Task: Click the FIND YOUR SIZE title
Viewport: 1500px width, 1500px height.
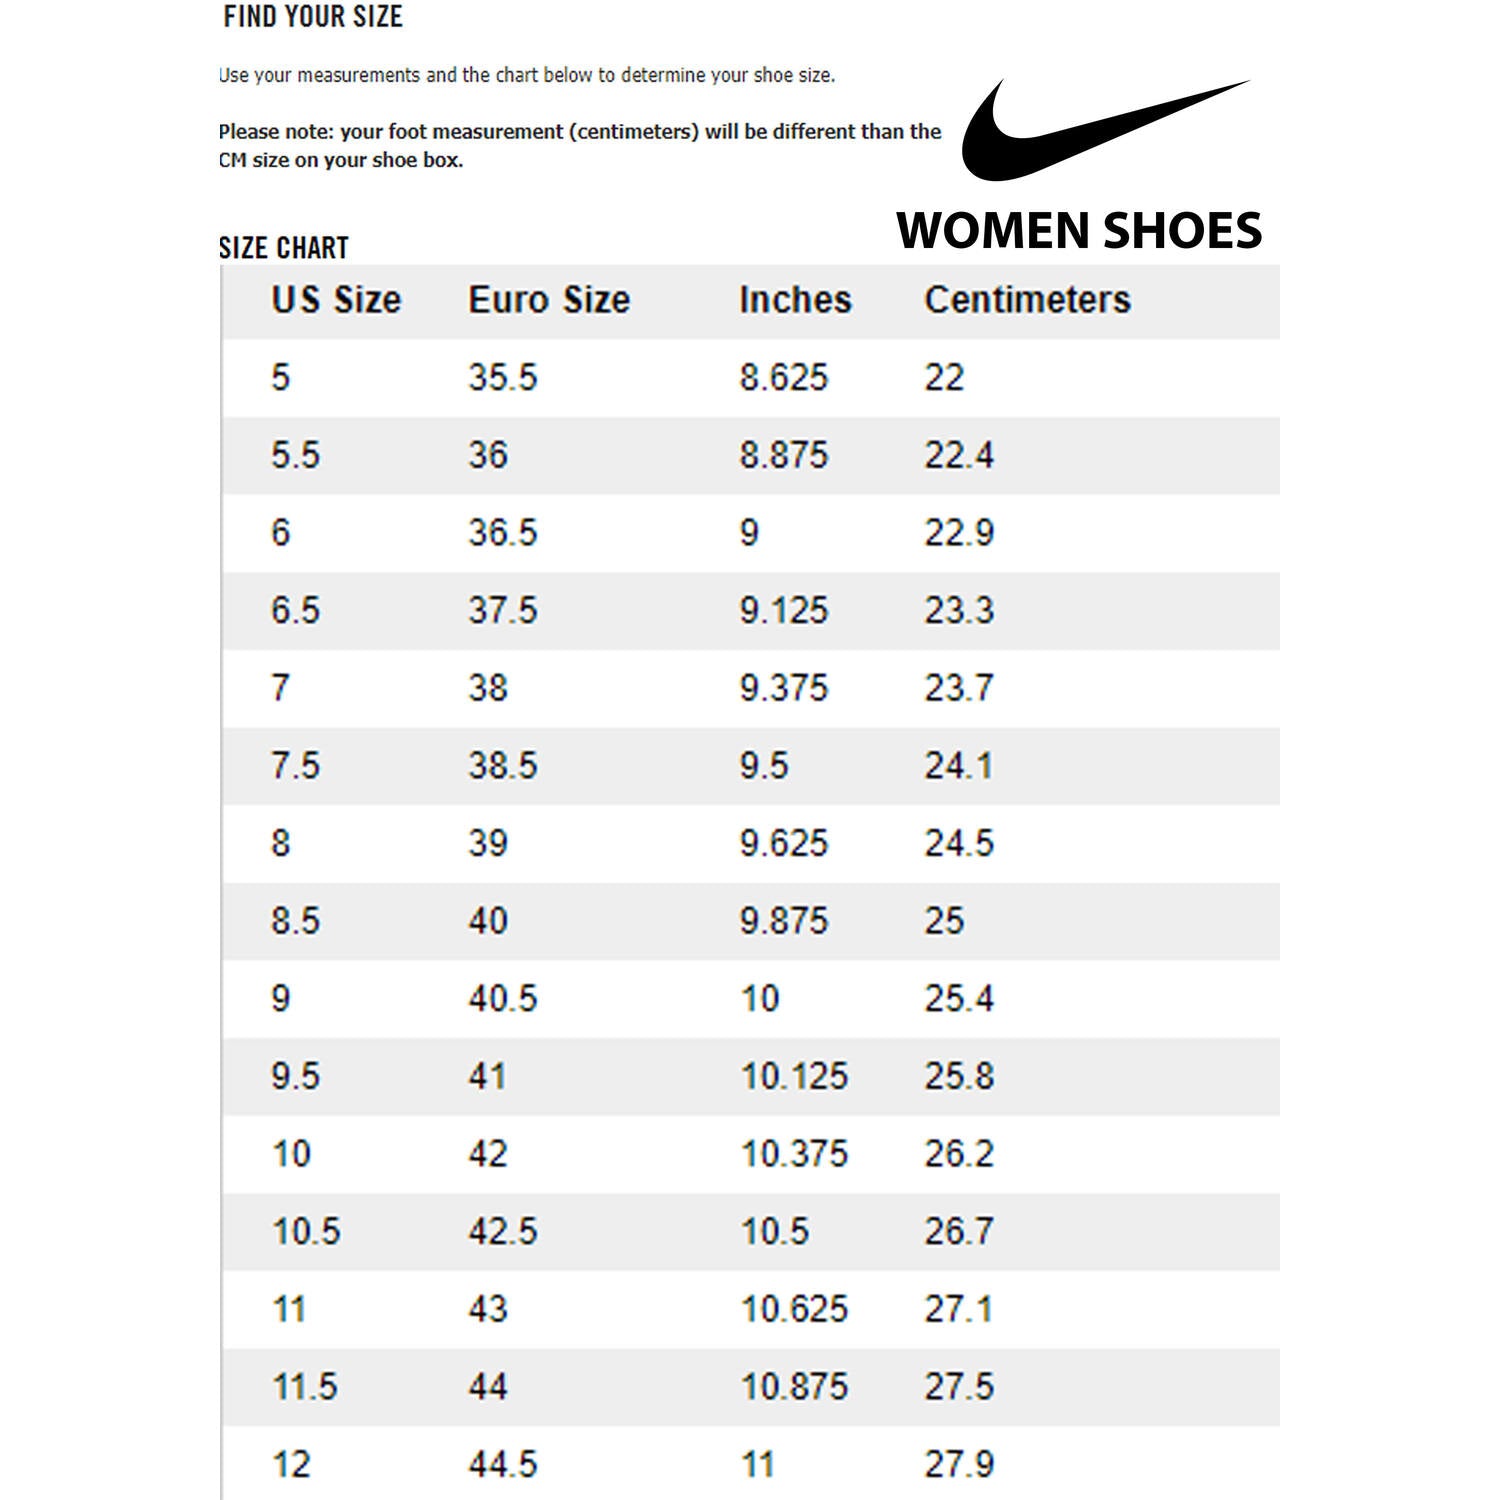Action: (313, 17)
